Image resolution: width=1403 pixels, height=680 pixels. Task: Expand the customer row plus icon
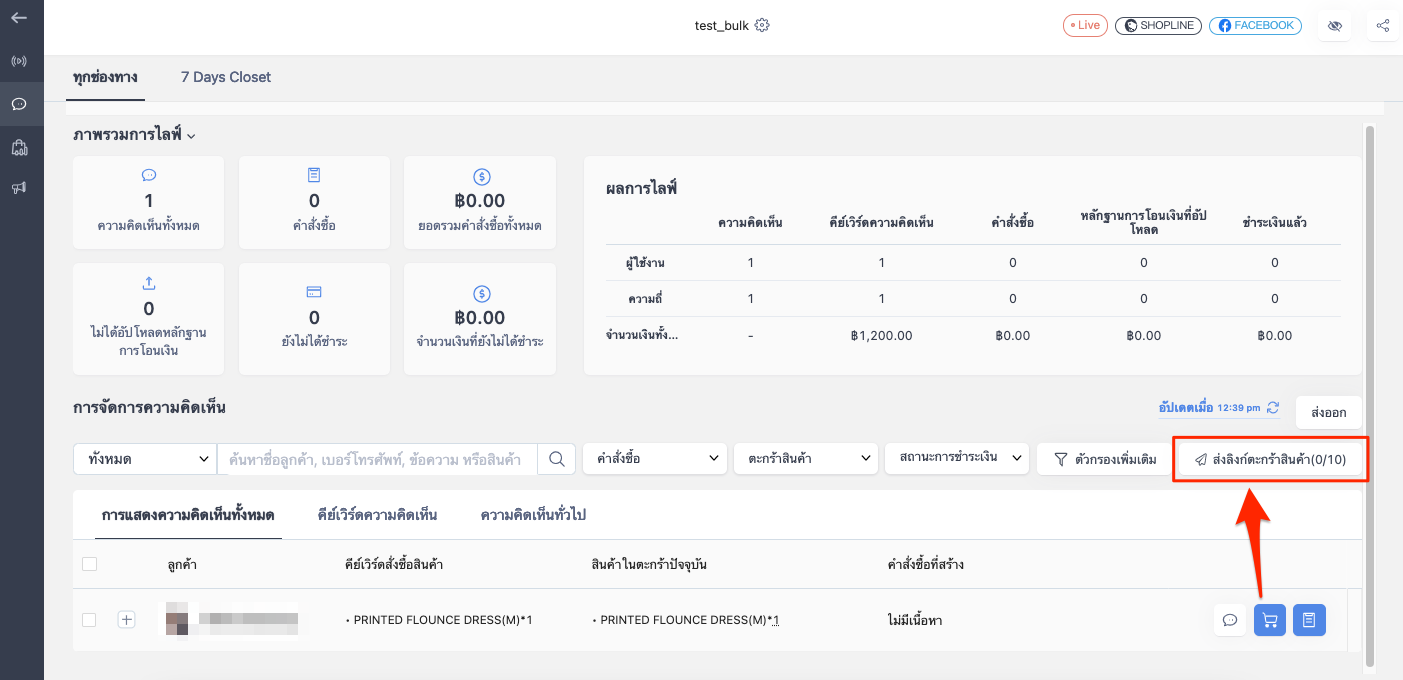126,620
